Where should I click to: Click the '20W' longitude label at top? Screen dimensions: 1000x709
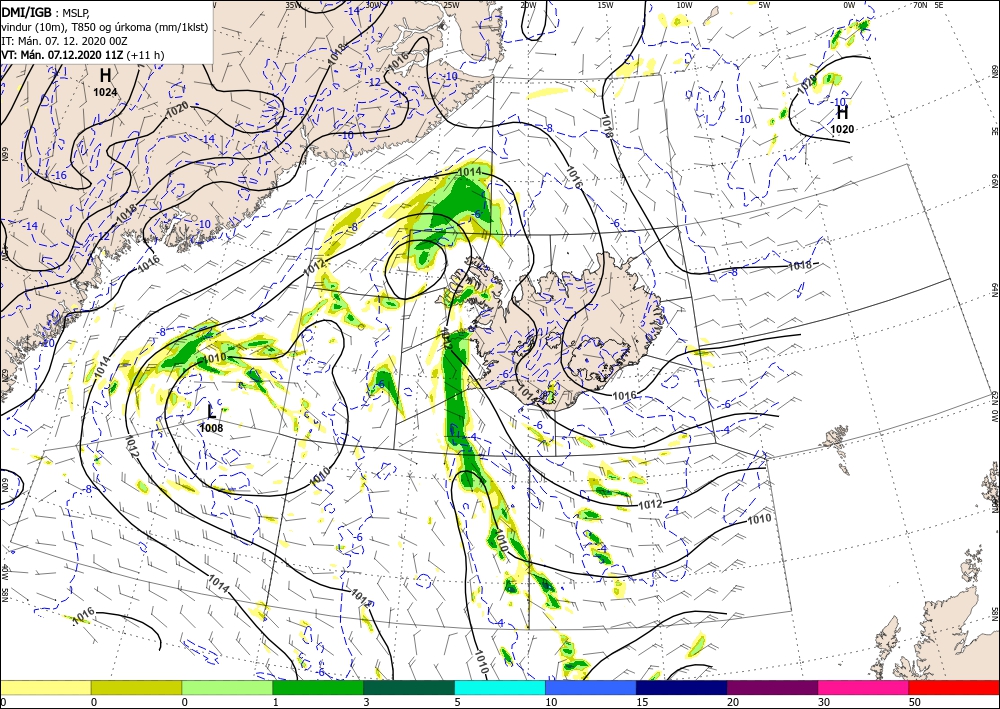528,5
